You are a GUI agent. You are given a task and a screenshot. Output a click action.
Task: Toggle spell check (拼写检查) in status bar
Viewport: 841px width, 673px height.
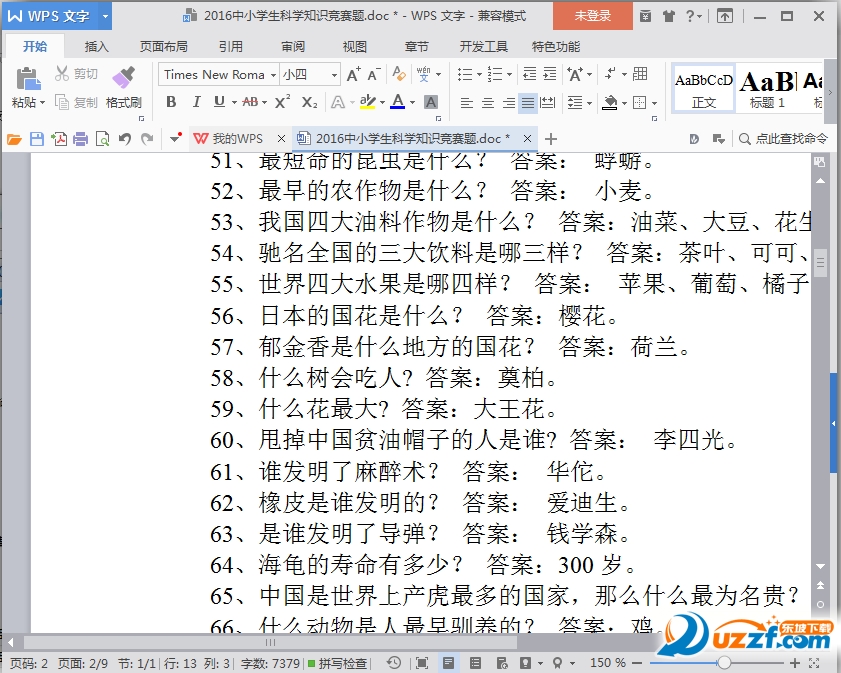(337, 664)
